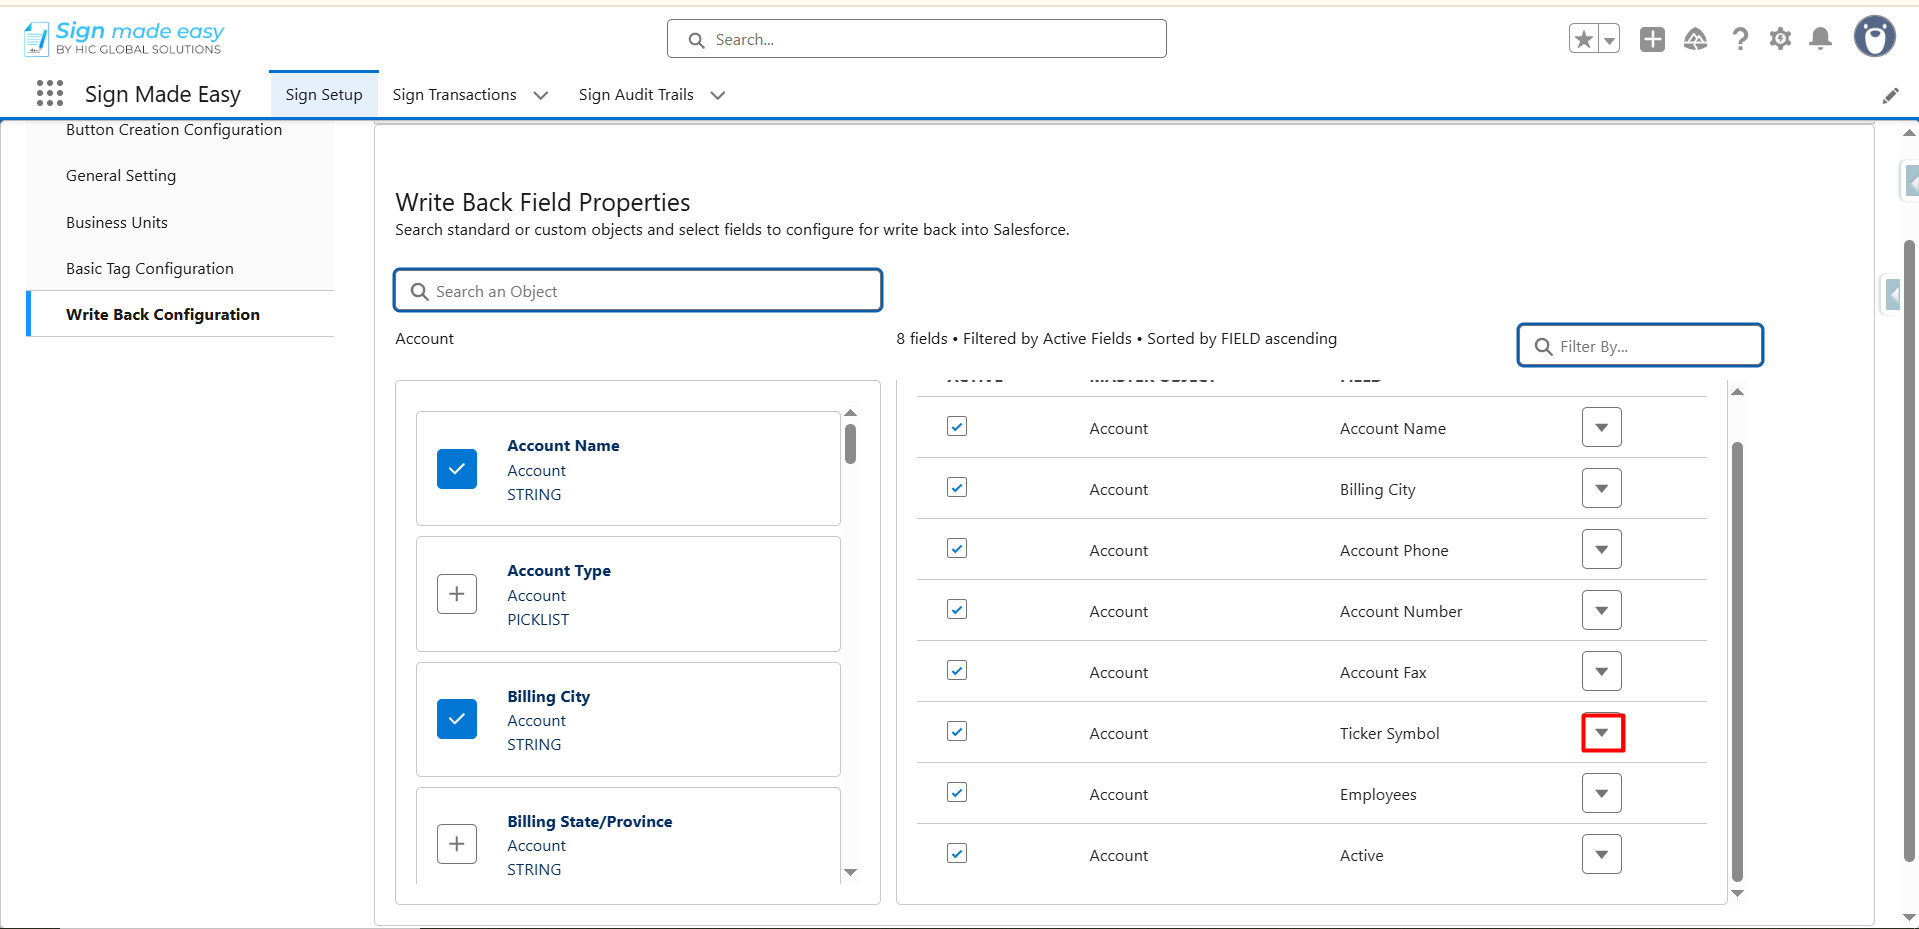Open the Setup gear icon

[1780, 39]
